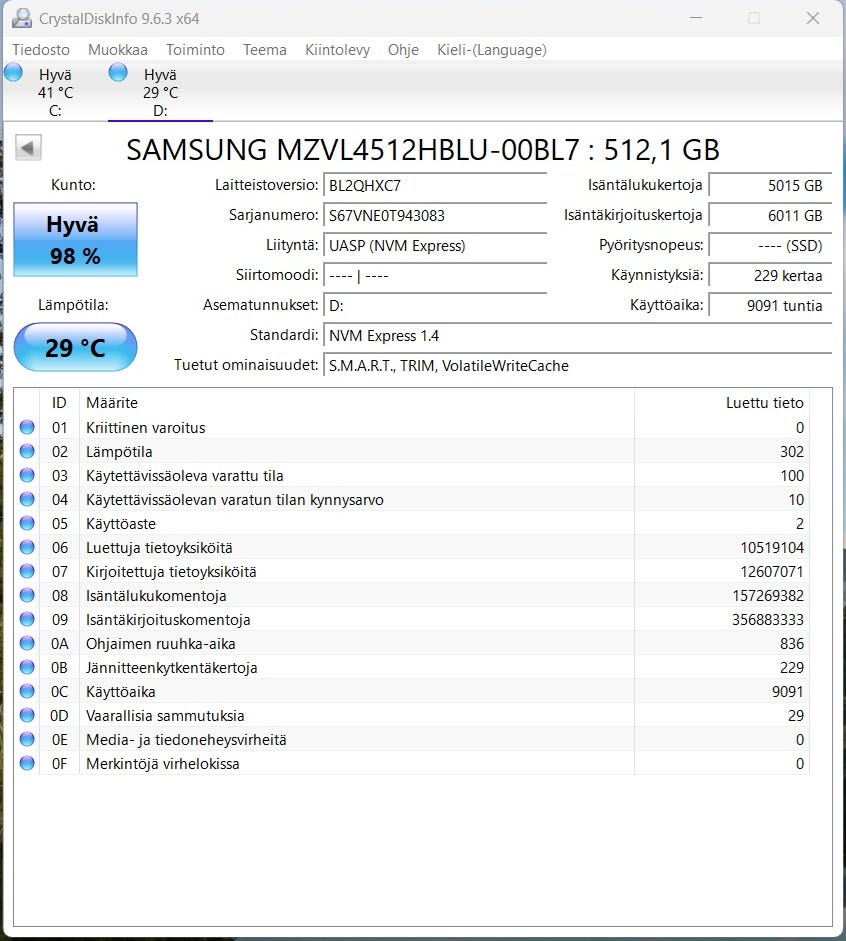Click the Isäntäkirjoituskertoja value 6011 GB

pyautogui.click(x=770, y=215)
